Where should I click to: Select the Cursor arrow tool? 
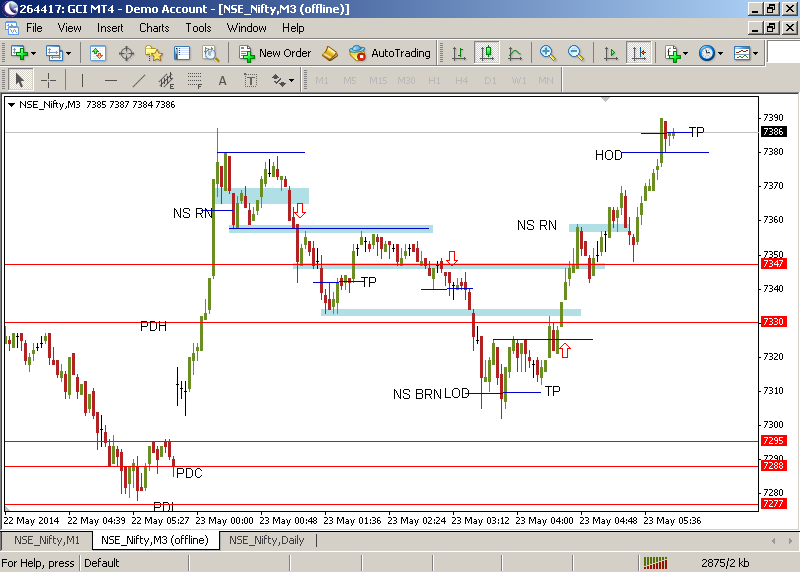[x=20, y=80]
